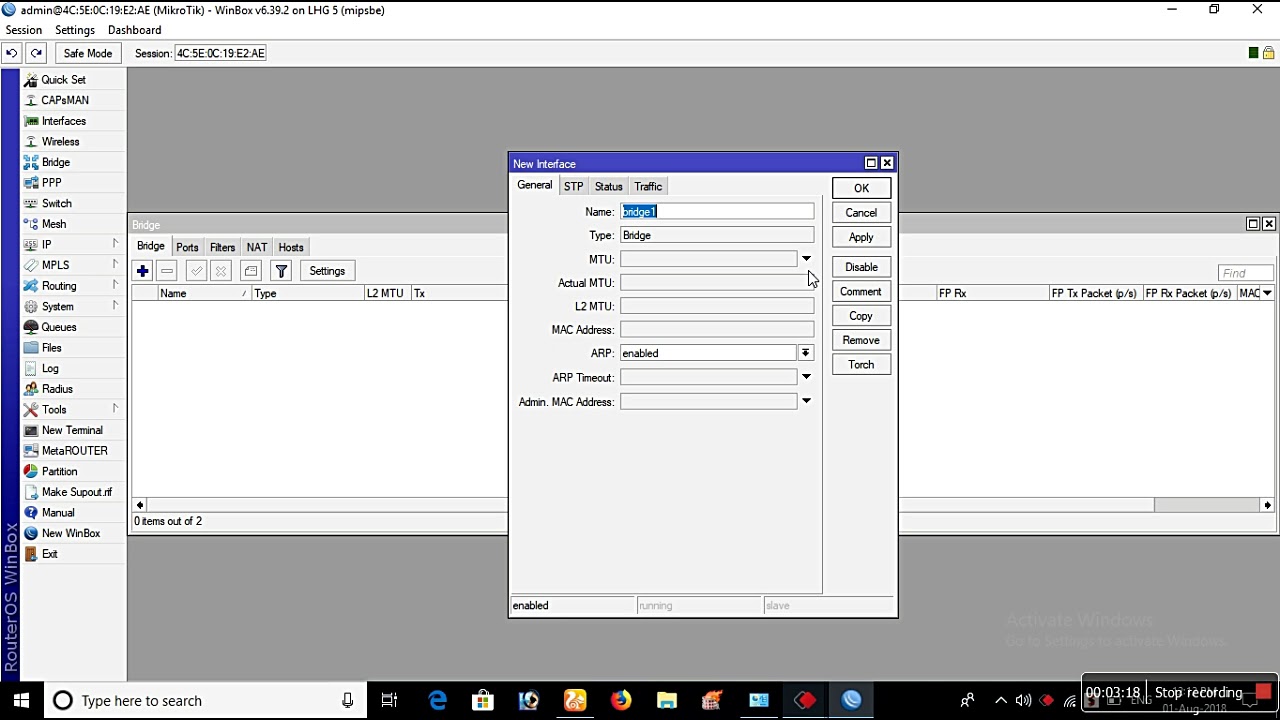Image resolution: width=1280 pixels, height=720 pixels.
Task: Switch to the Status tab
Action: (608, 186)
